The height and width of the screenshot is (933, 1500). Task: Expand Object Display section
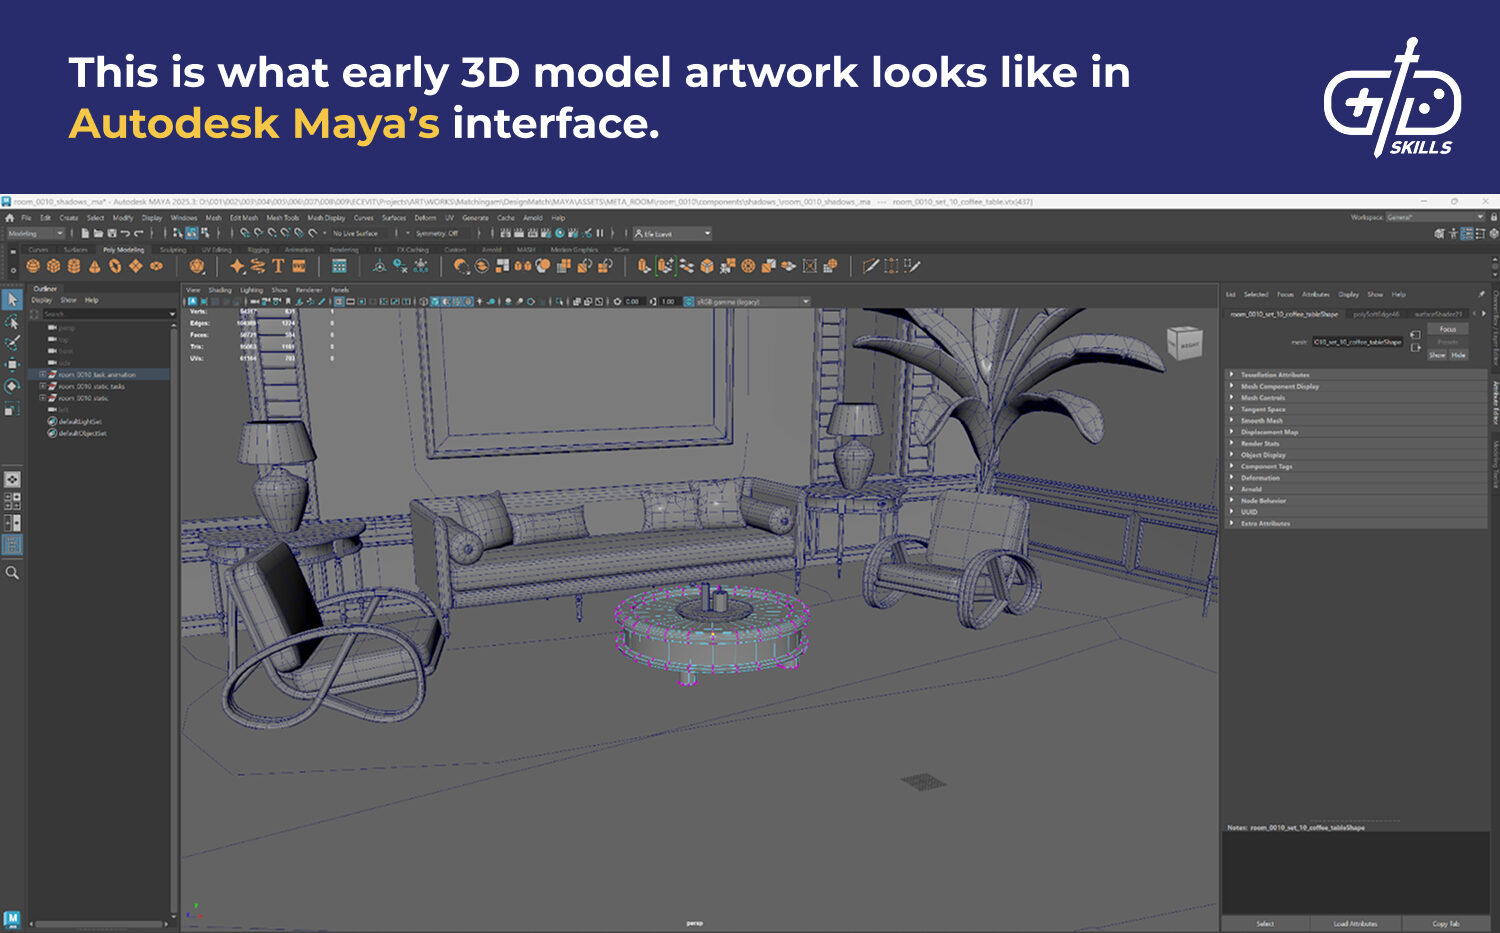click(1357, 455)
